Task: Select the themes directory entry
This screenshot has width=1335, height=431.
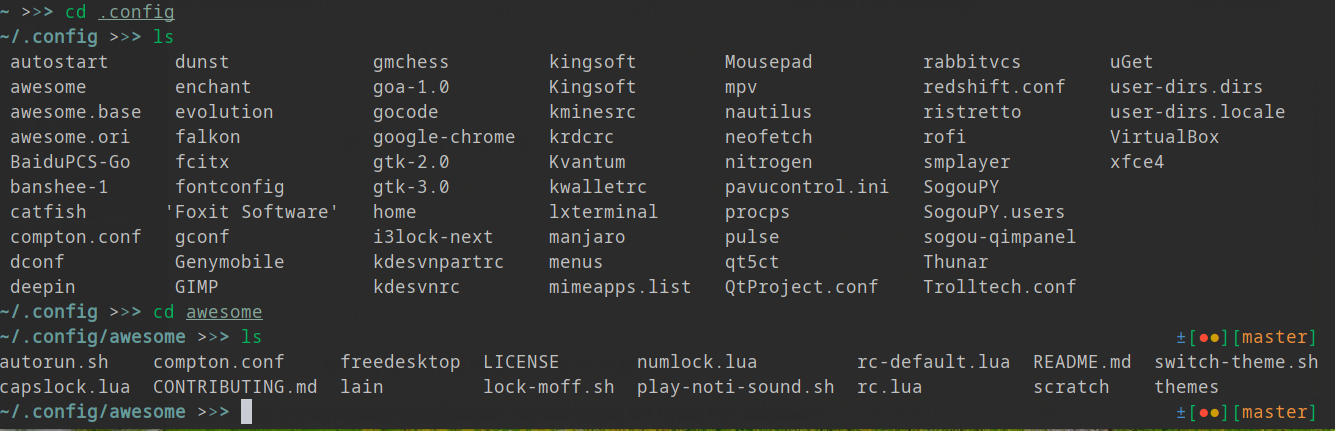Action: click(x=1186, y=387)
